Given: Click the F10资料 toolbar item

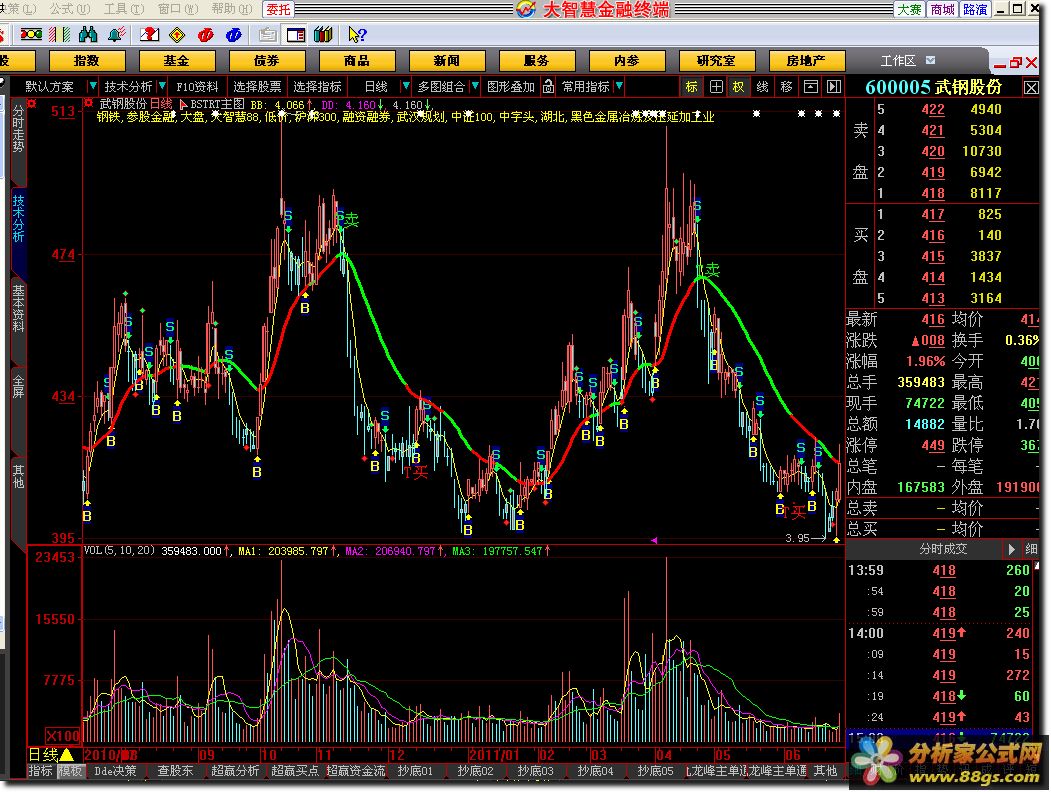Looking at the screenshot, I should [197, 86].
